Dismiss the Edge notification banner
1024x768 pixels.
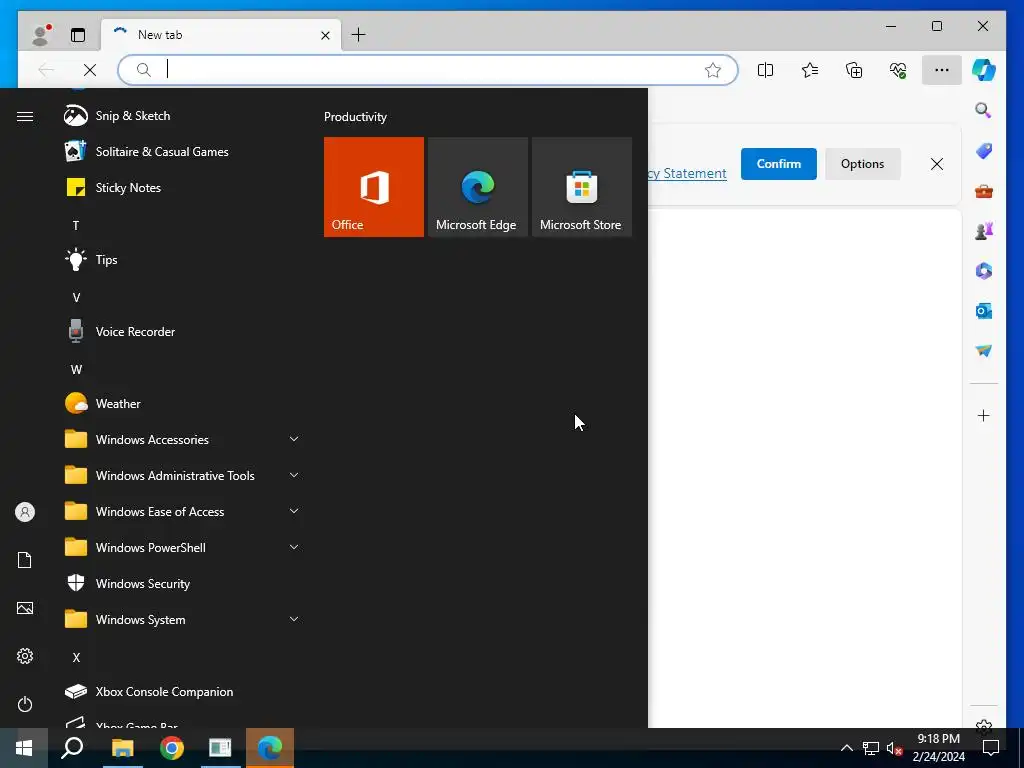[x=936, y=164]
